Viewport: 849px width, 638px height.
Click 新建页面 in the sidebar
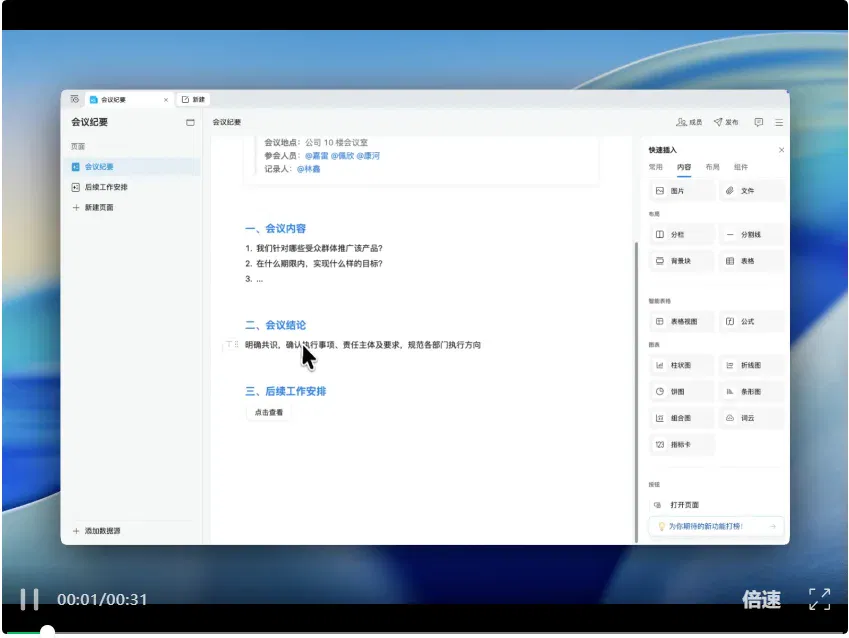point(93,207)
